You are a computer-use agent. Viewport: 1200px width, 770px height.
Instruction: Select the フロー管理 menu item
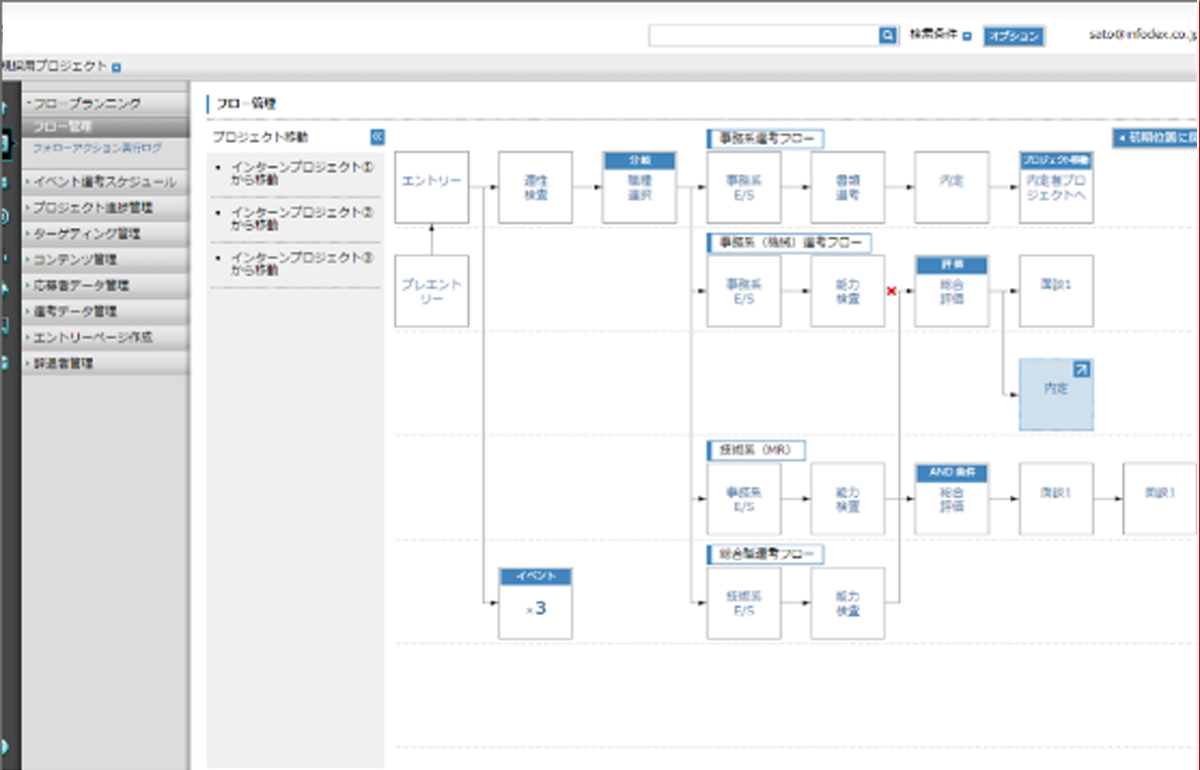[x=106, y=127]
